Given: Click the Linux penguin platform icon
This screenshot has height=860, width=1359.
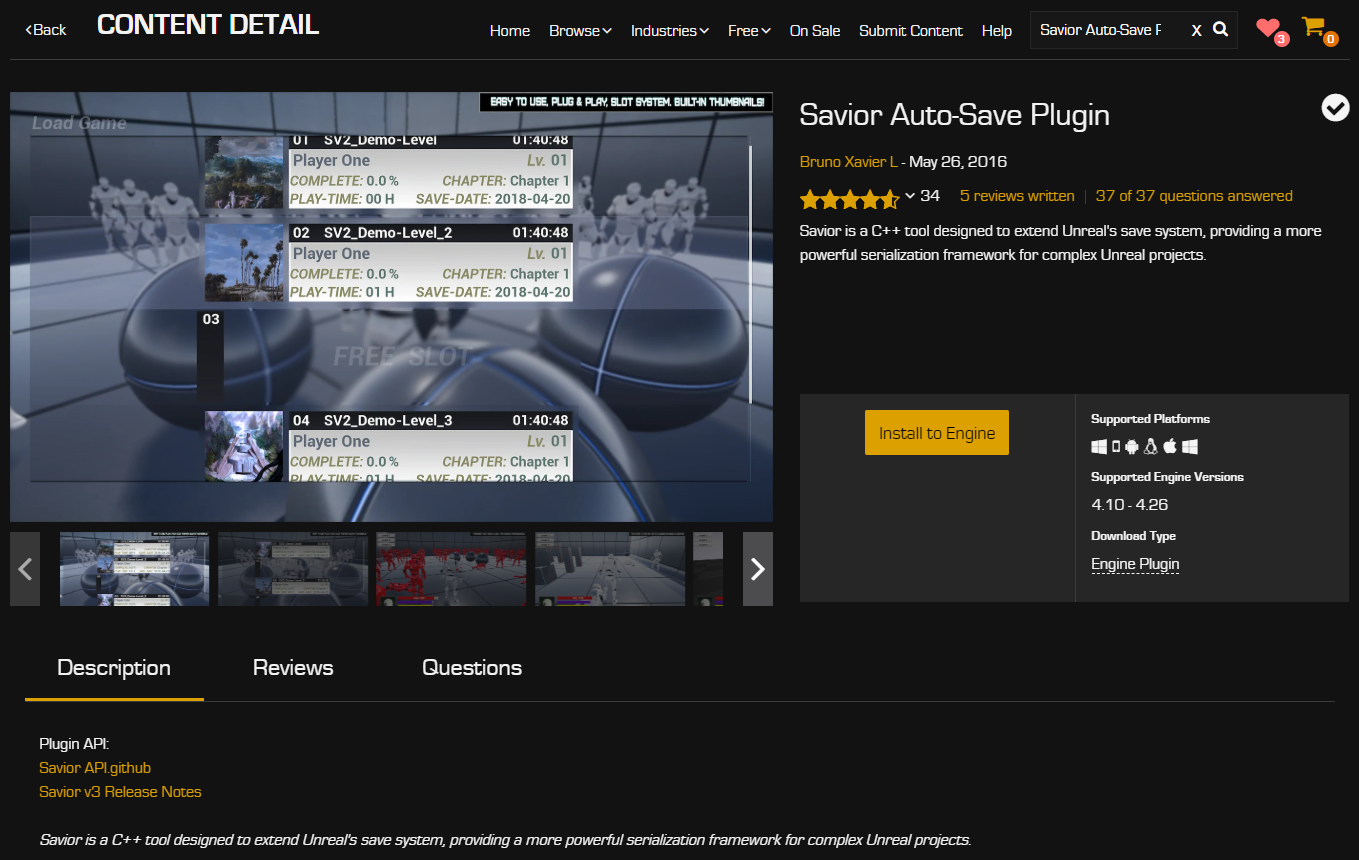Looking at the screenshot, I should pos(1151,447).
